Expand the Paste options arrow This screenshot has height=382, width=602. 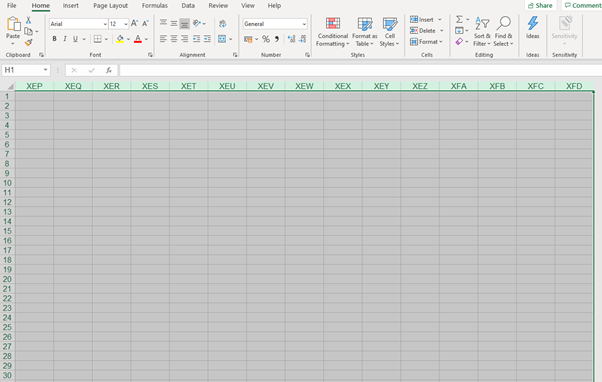pyautogui.click(x=13, y=44)
